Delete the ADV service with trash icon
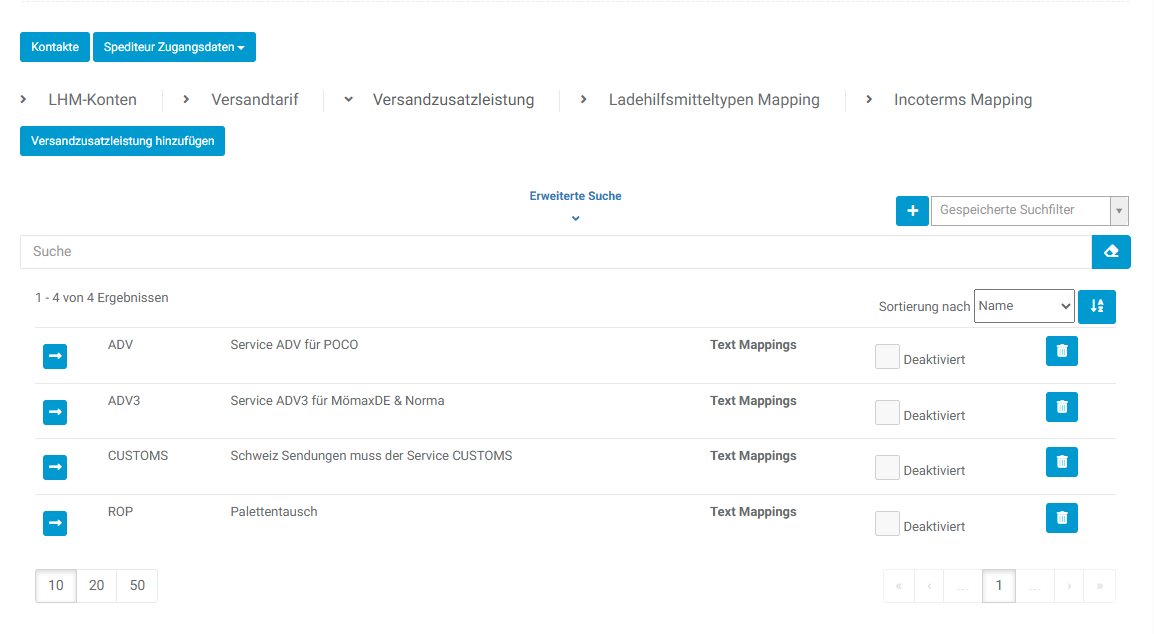This screenshot has width=1154, height=634. tap(1061, 351)
